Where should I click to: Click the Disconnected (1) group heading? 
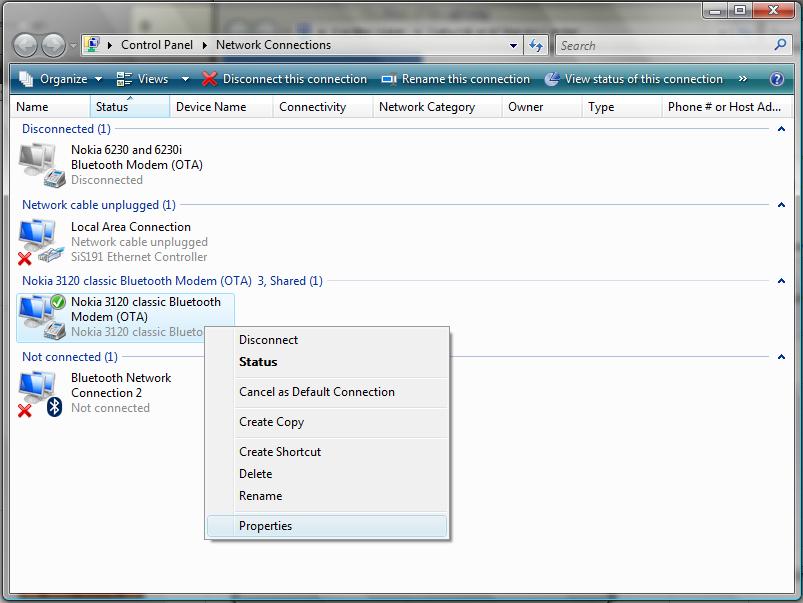click(66, 129)
